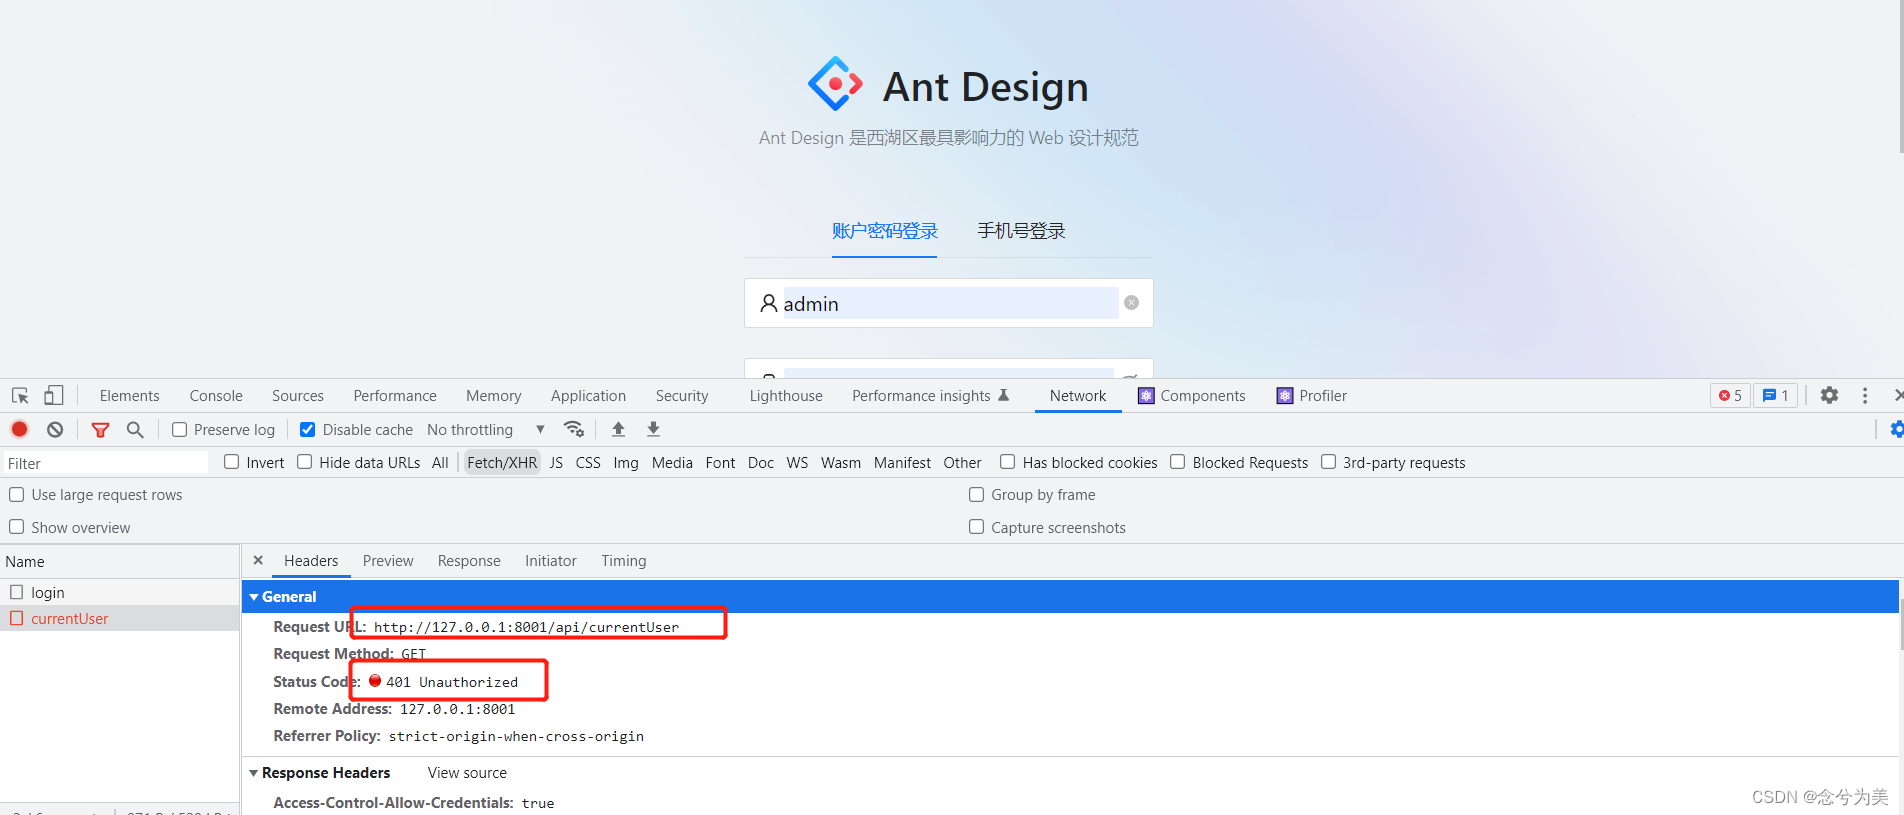
Task: Open the Sources panel tab
Action: tap(298, 396)
